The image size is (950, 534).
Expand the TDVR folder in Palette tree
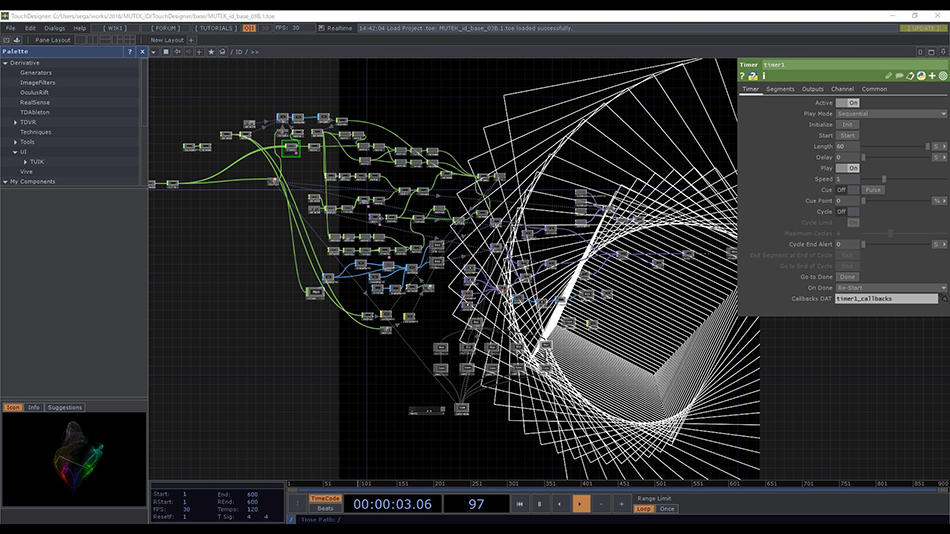coord(15,122)
